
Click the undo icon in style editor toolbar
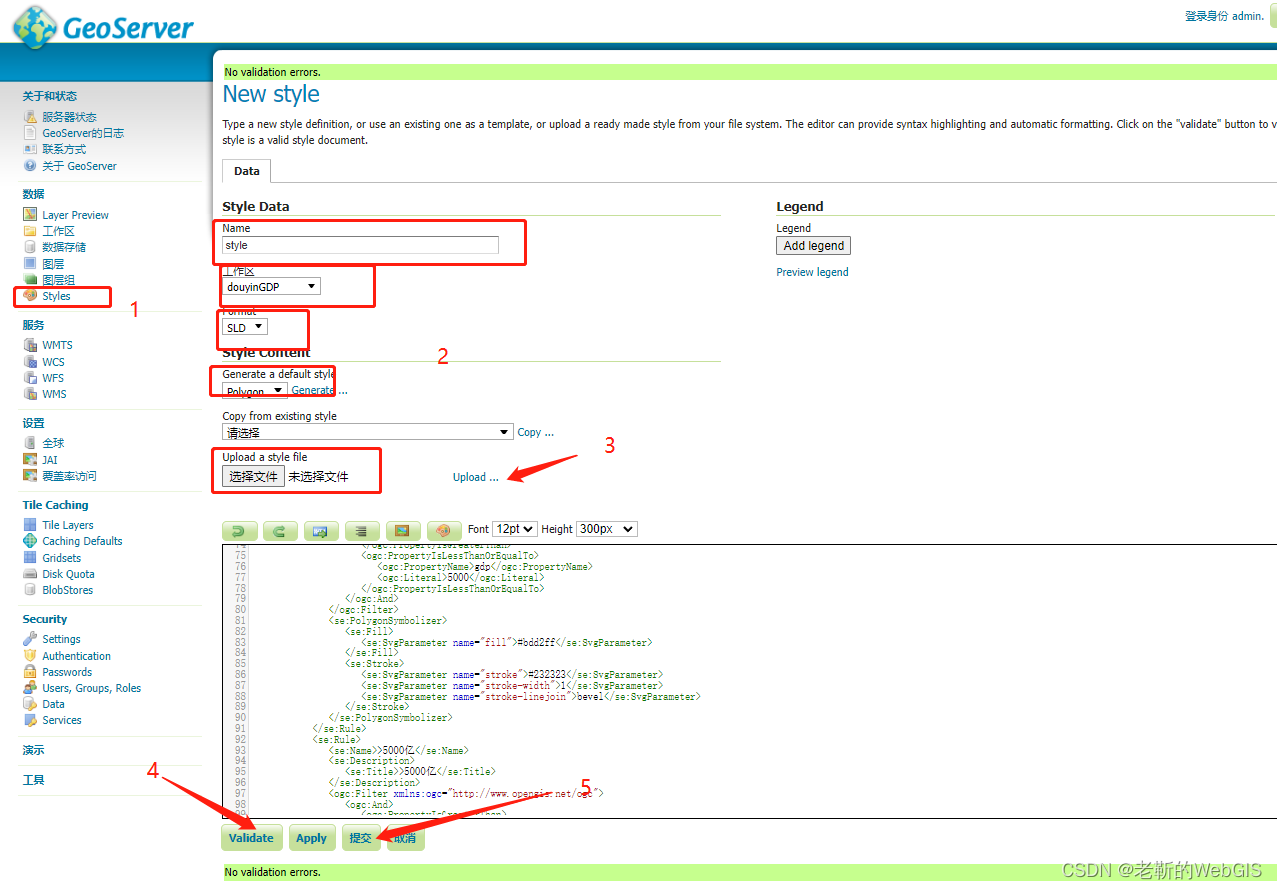tap(239, 530)
